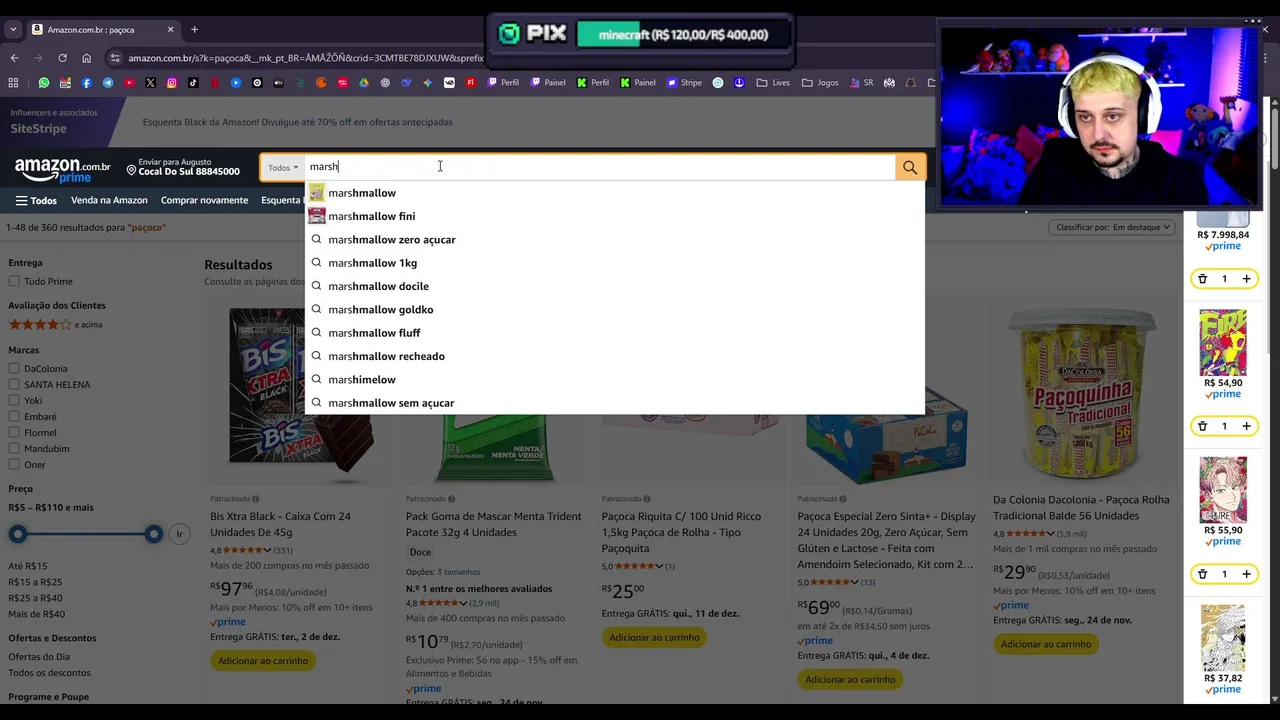1280x720 pixels.
Task: Click the site info icon in address bar
Action: (115, 58)
